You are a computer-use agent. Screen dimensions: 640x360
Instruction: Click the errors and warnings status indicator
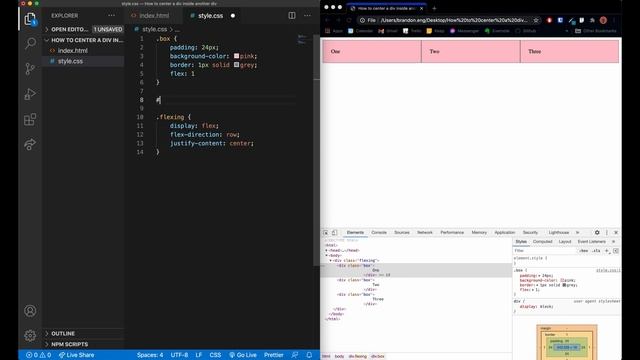tap(38, 355)
